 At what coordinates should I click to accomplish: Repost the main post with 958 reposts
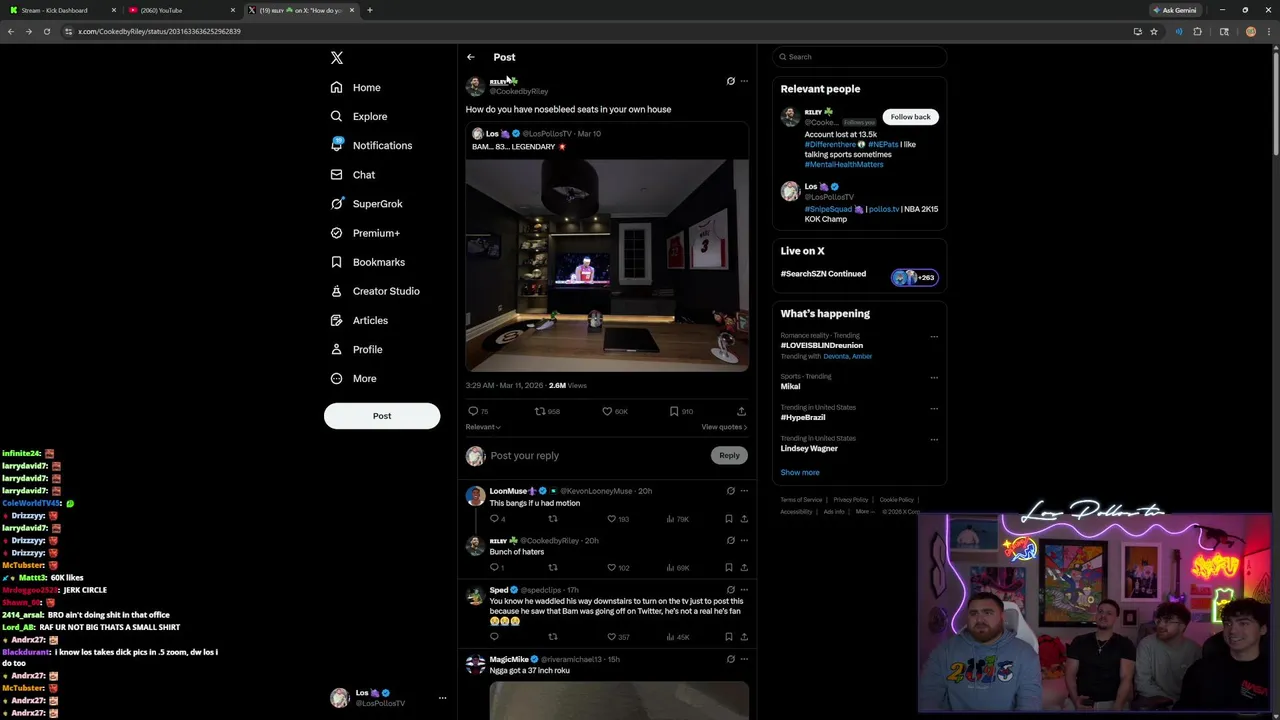(547, 411)
